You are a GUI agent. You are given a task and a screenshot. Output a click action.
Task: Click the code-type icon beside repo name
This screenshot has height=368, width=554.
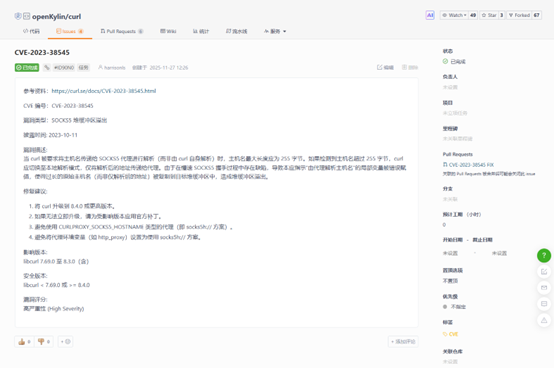coord(26,16)
